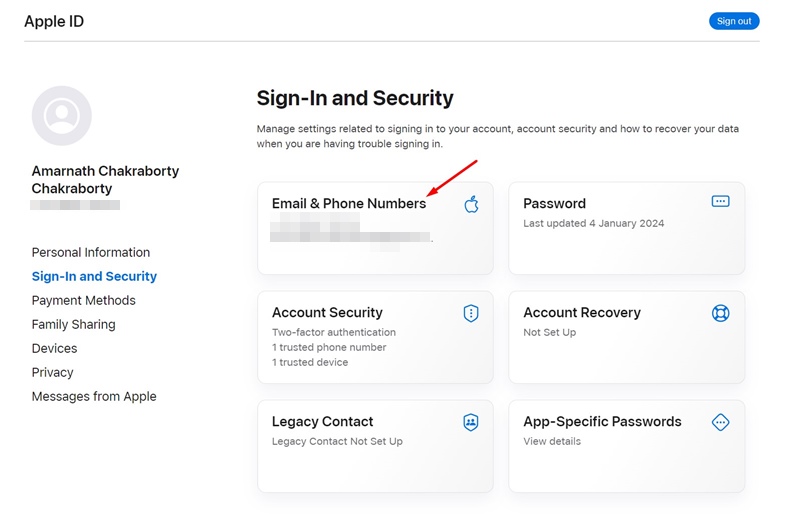Open the Password card heading
This screenshot has width=800, height=521.
point(554,204)
